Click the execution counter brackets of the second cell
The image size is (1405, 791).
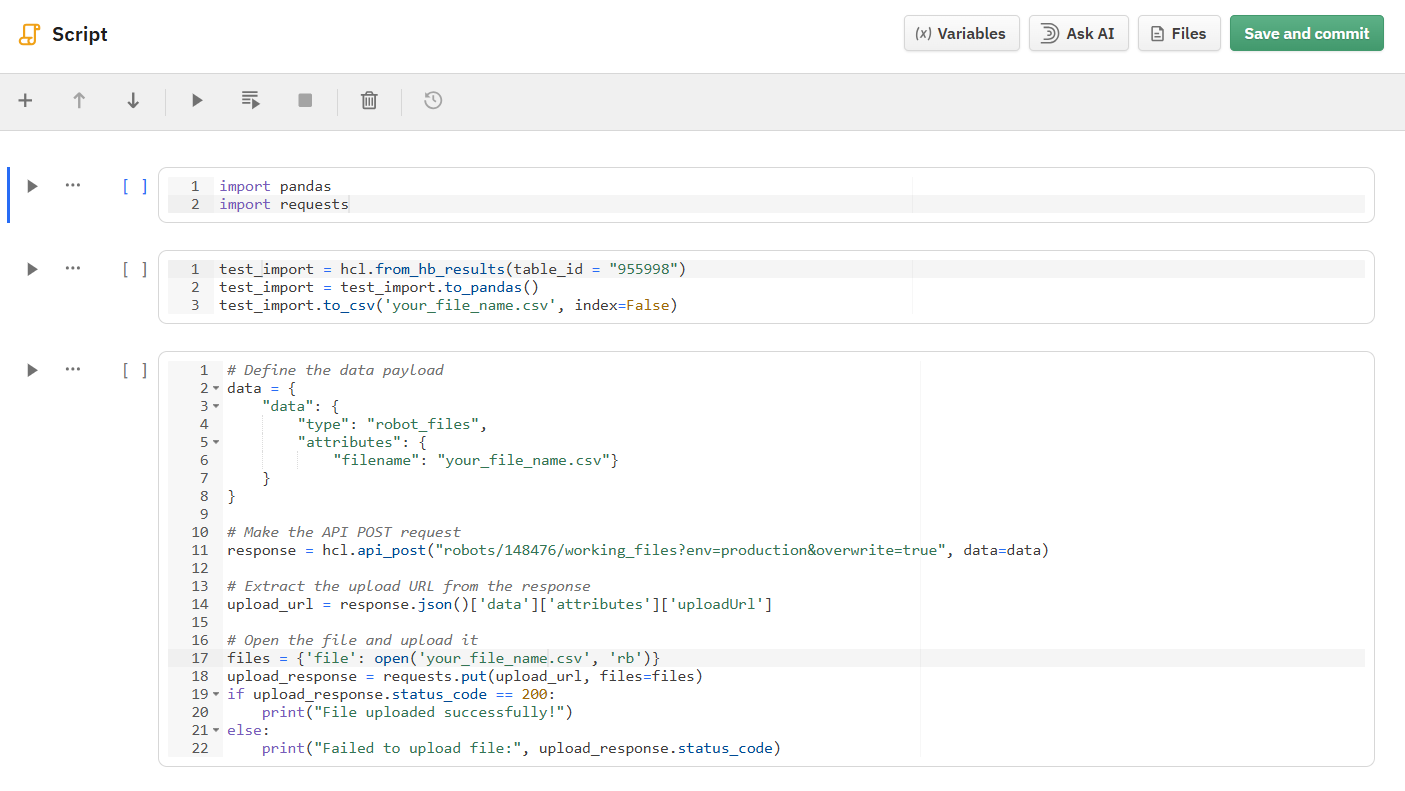[135, 268]
